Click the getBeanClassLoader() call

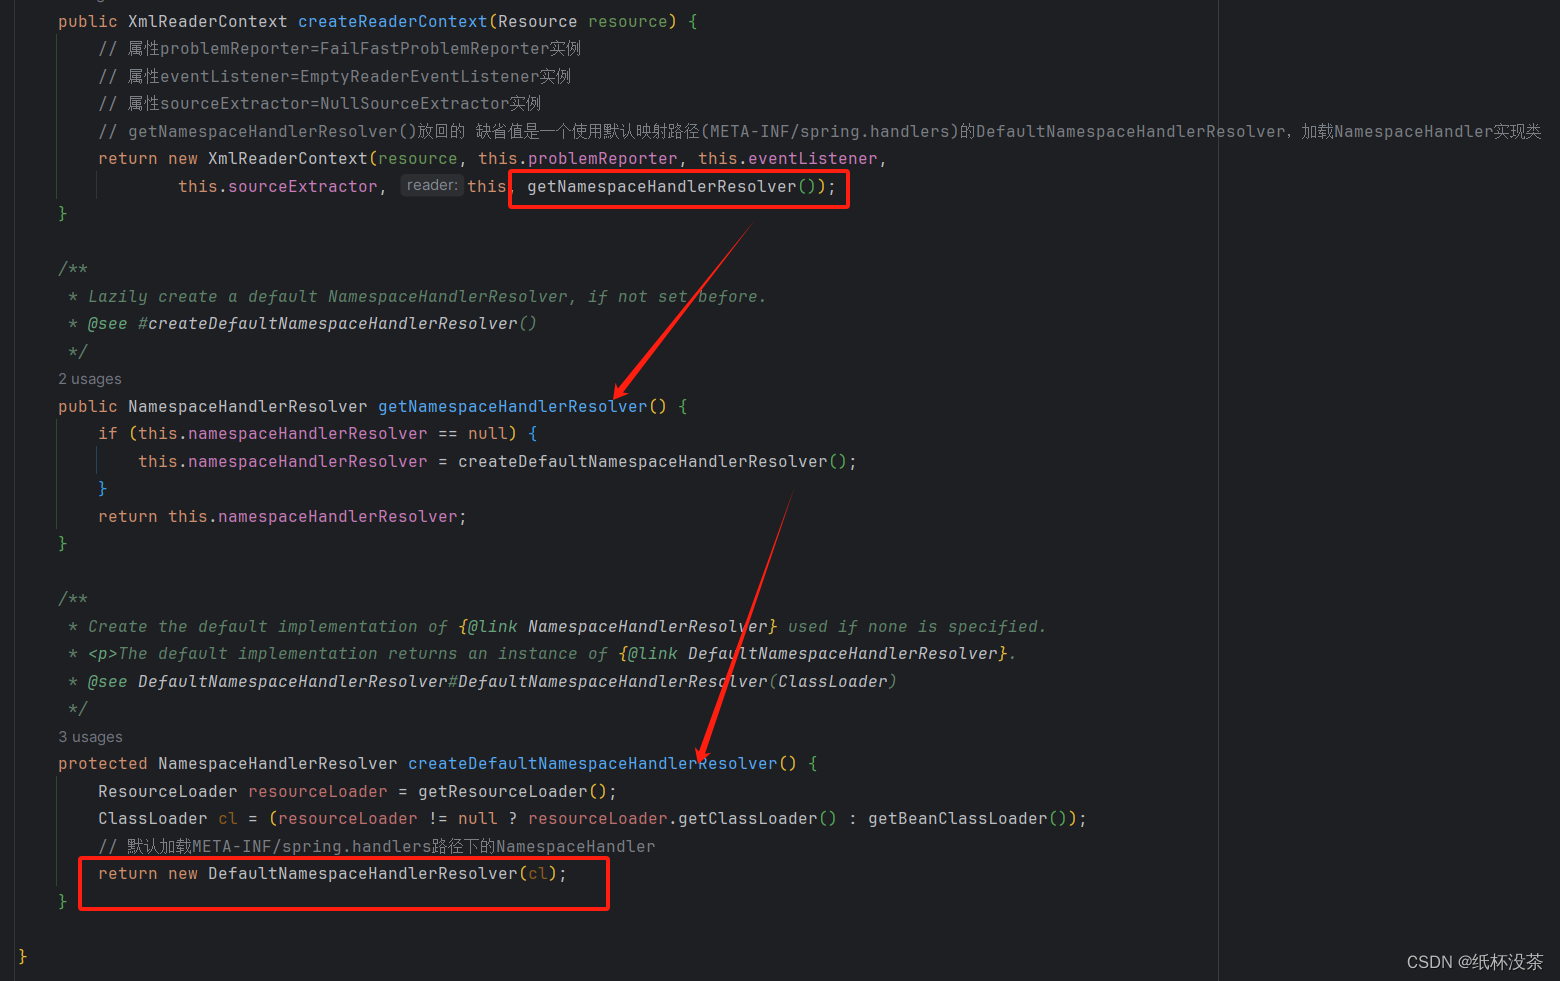click(x=967, y=818)
